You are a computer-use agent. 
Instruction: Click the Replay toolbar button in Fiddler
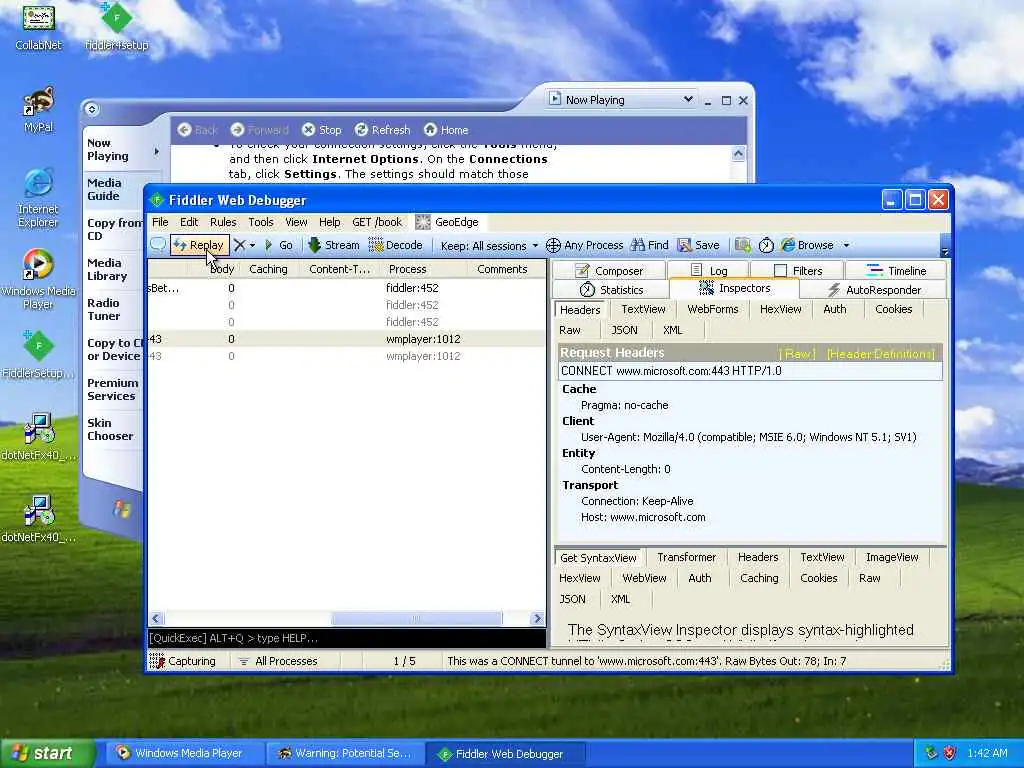pos(199,246)
